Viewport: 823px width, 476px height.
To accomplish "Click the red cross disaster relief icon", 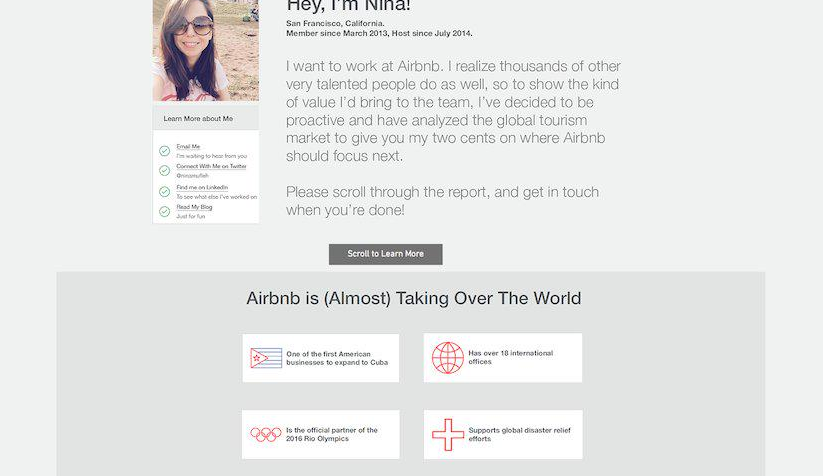I will click(448, 434).
